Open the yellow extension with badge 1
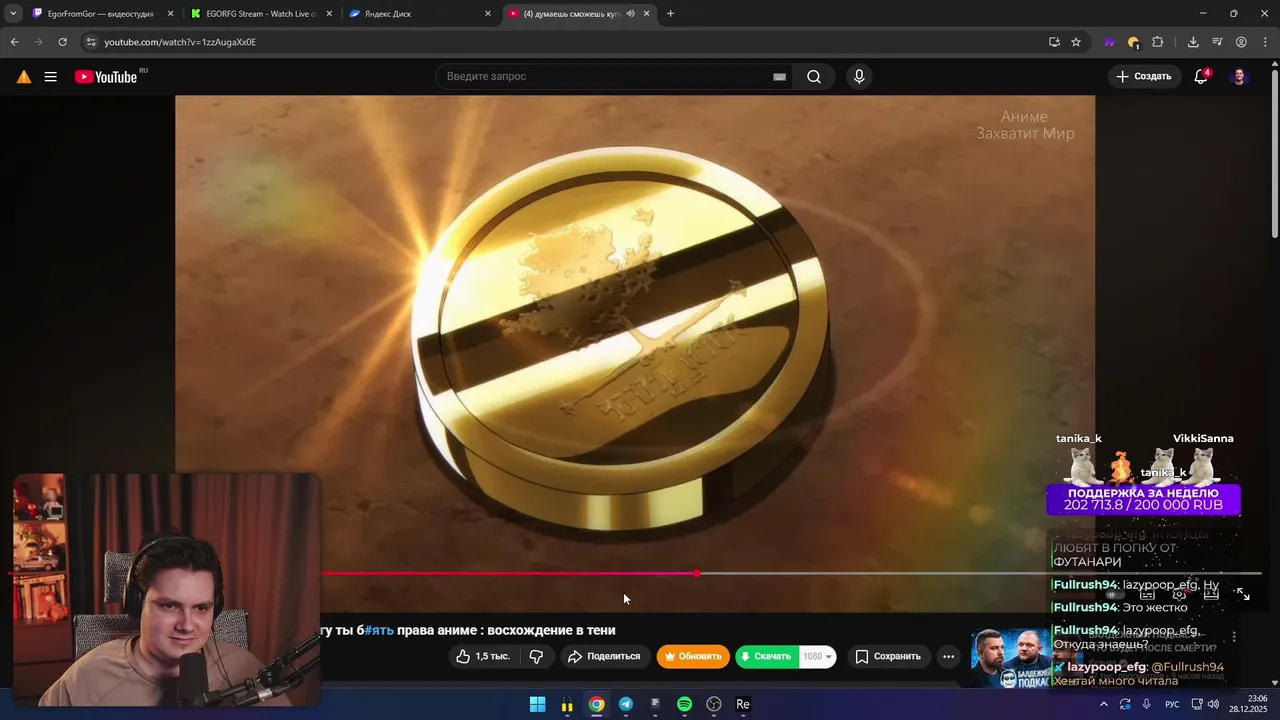Screen dimensions: 1280x720 coord(1133,42)
